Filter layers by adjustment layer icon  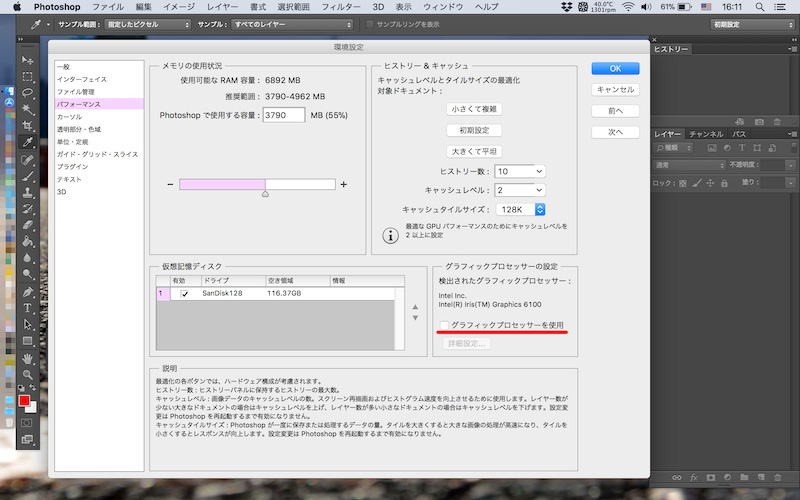click(727, 148)
